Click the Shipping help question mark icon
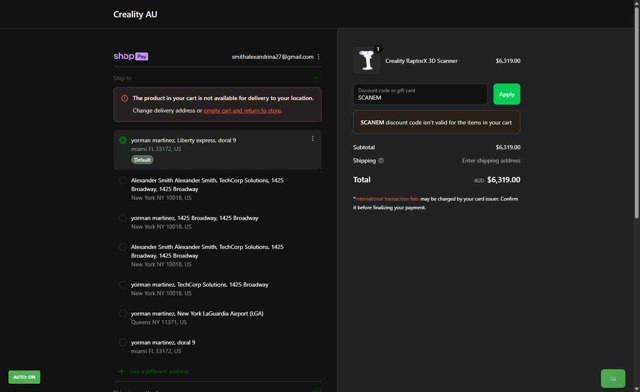Viewport: 640px width, 392px height. [x=381, y=160]
